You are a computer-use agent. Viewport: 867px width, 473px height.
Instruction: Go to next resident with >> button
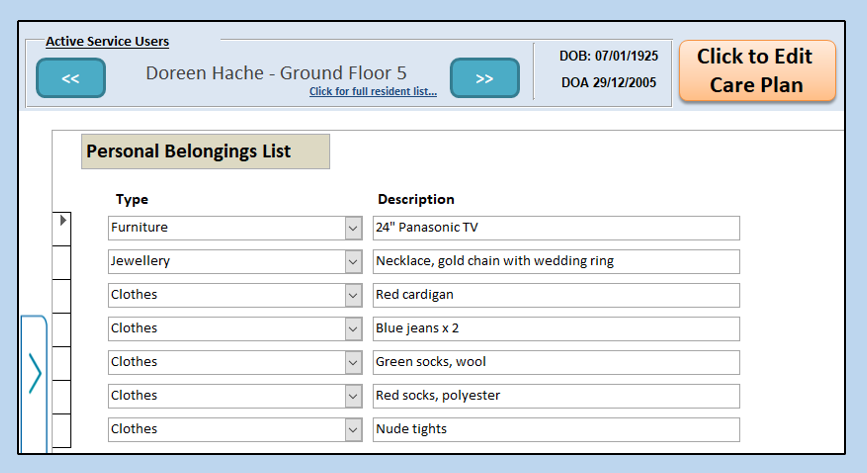(484, 79)
